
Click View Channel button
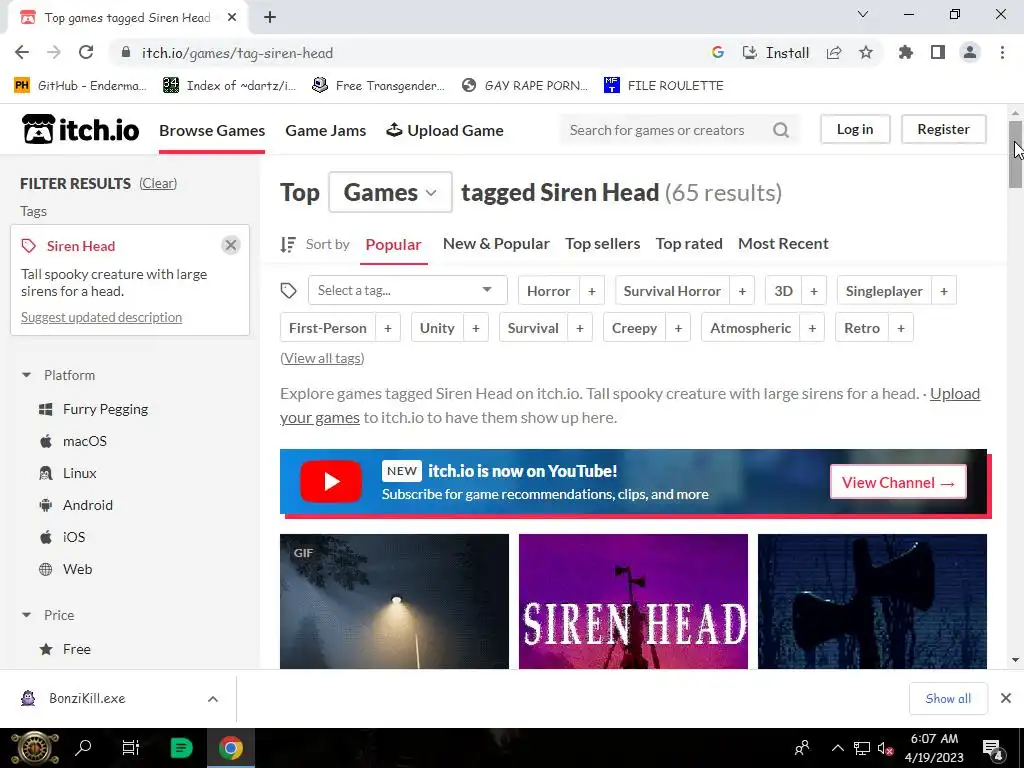898,482
